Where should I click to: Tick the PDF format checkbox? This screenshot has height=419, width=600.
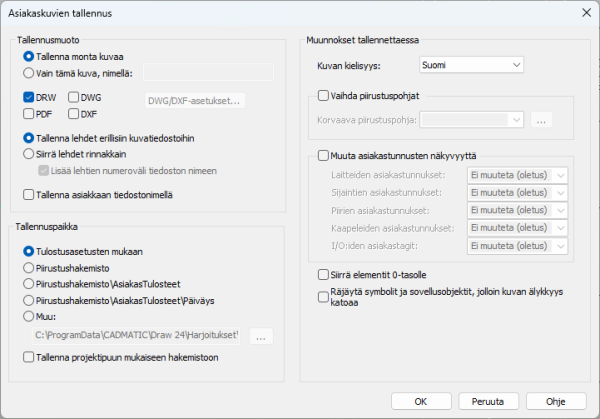pyautogui.click(x=29, y=114)
